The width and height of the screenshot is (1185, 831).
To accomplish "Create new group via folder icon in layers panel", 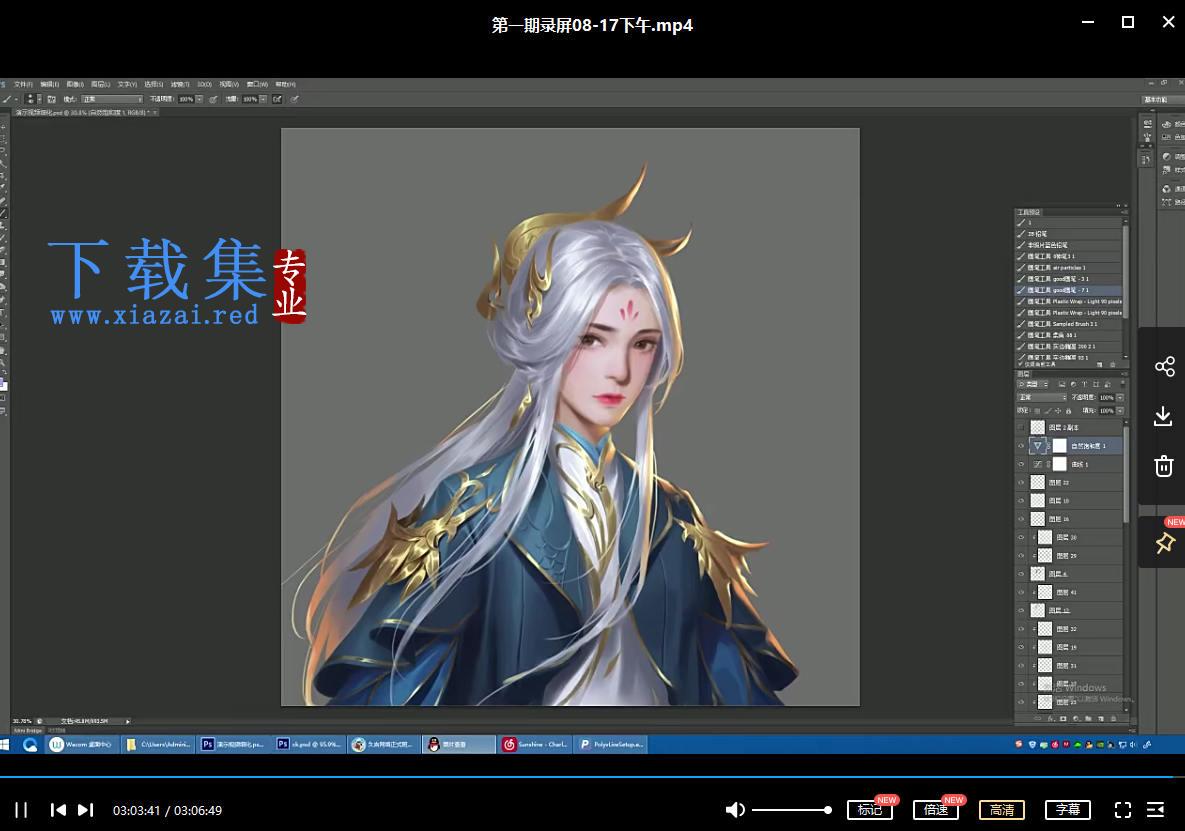I will point(1088,718).
